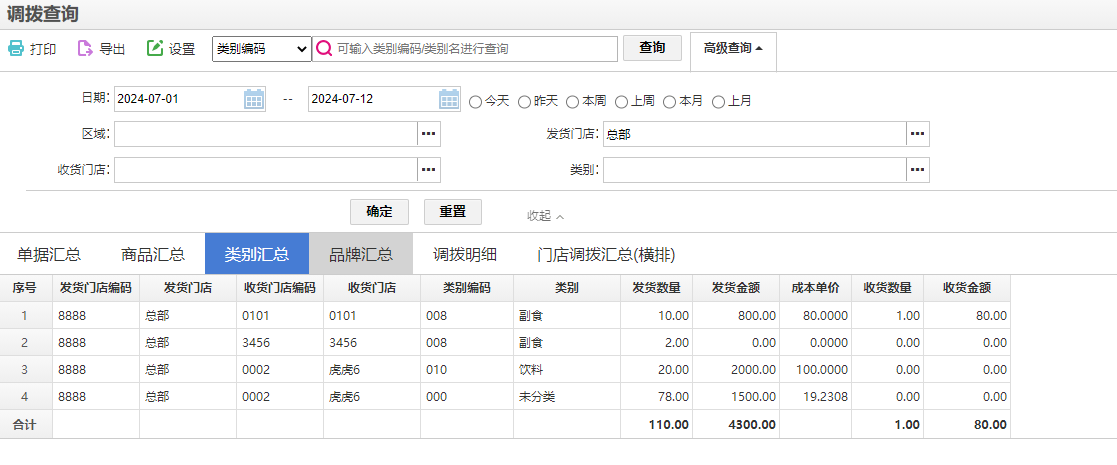Click the ellipsis button beside 发货门店
This screenshot has width=1117, height=465.
pyautogui.click(x=918, y=134)
